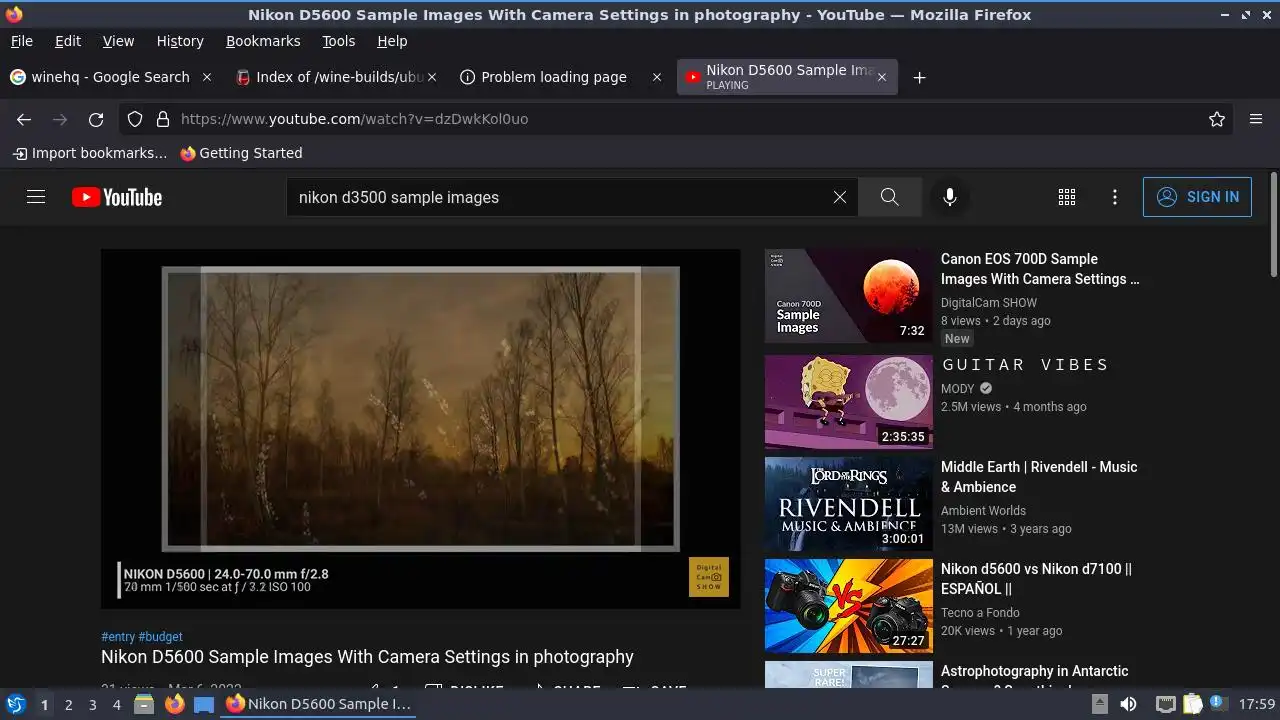This screenshot has width=1280, height=720.
Task: Open the Tools menu
Action: 338,41
